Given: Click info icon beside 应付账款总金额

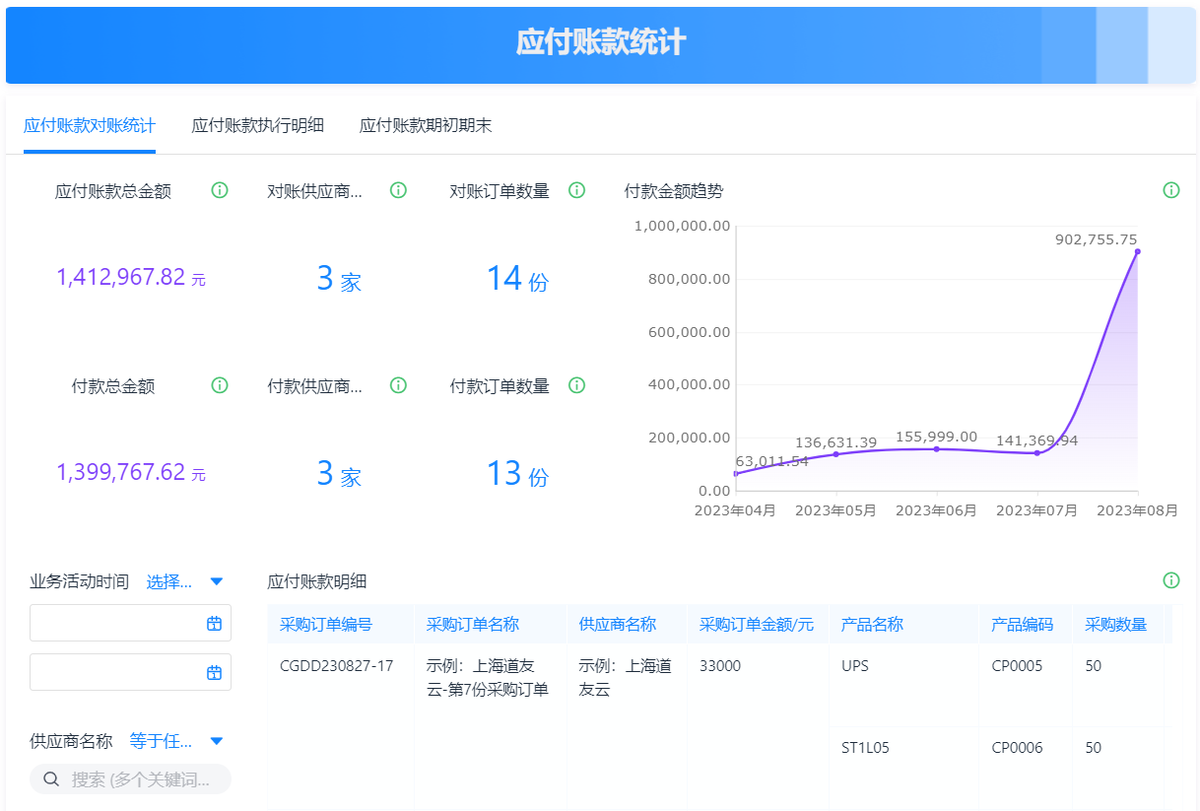Looking at the screenshot, I should 220,190.
